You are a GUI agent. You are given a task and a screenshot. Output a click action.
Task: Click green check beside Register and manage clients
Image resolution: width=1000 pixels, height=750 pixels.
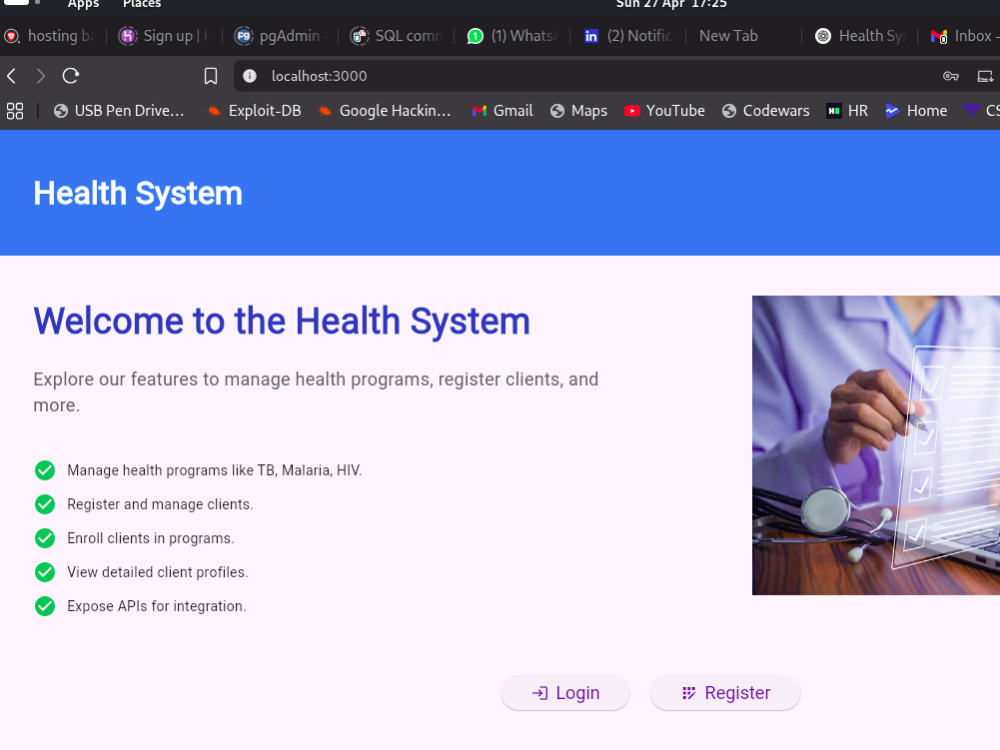point(45,504)
